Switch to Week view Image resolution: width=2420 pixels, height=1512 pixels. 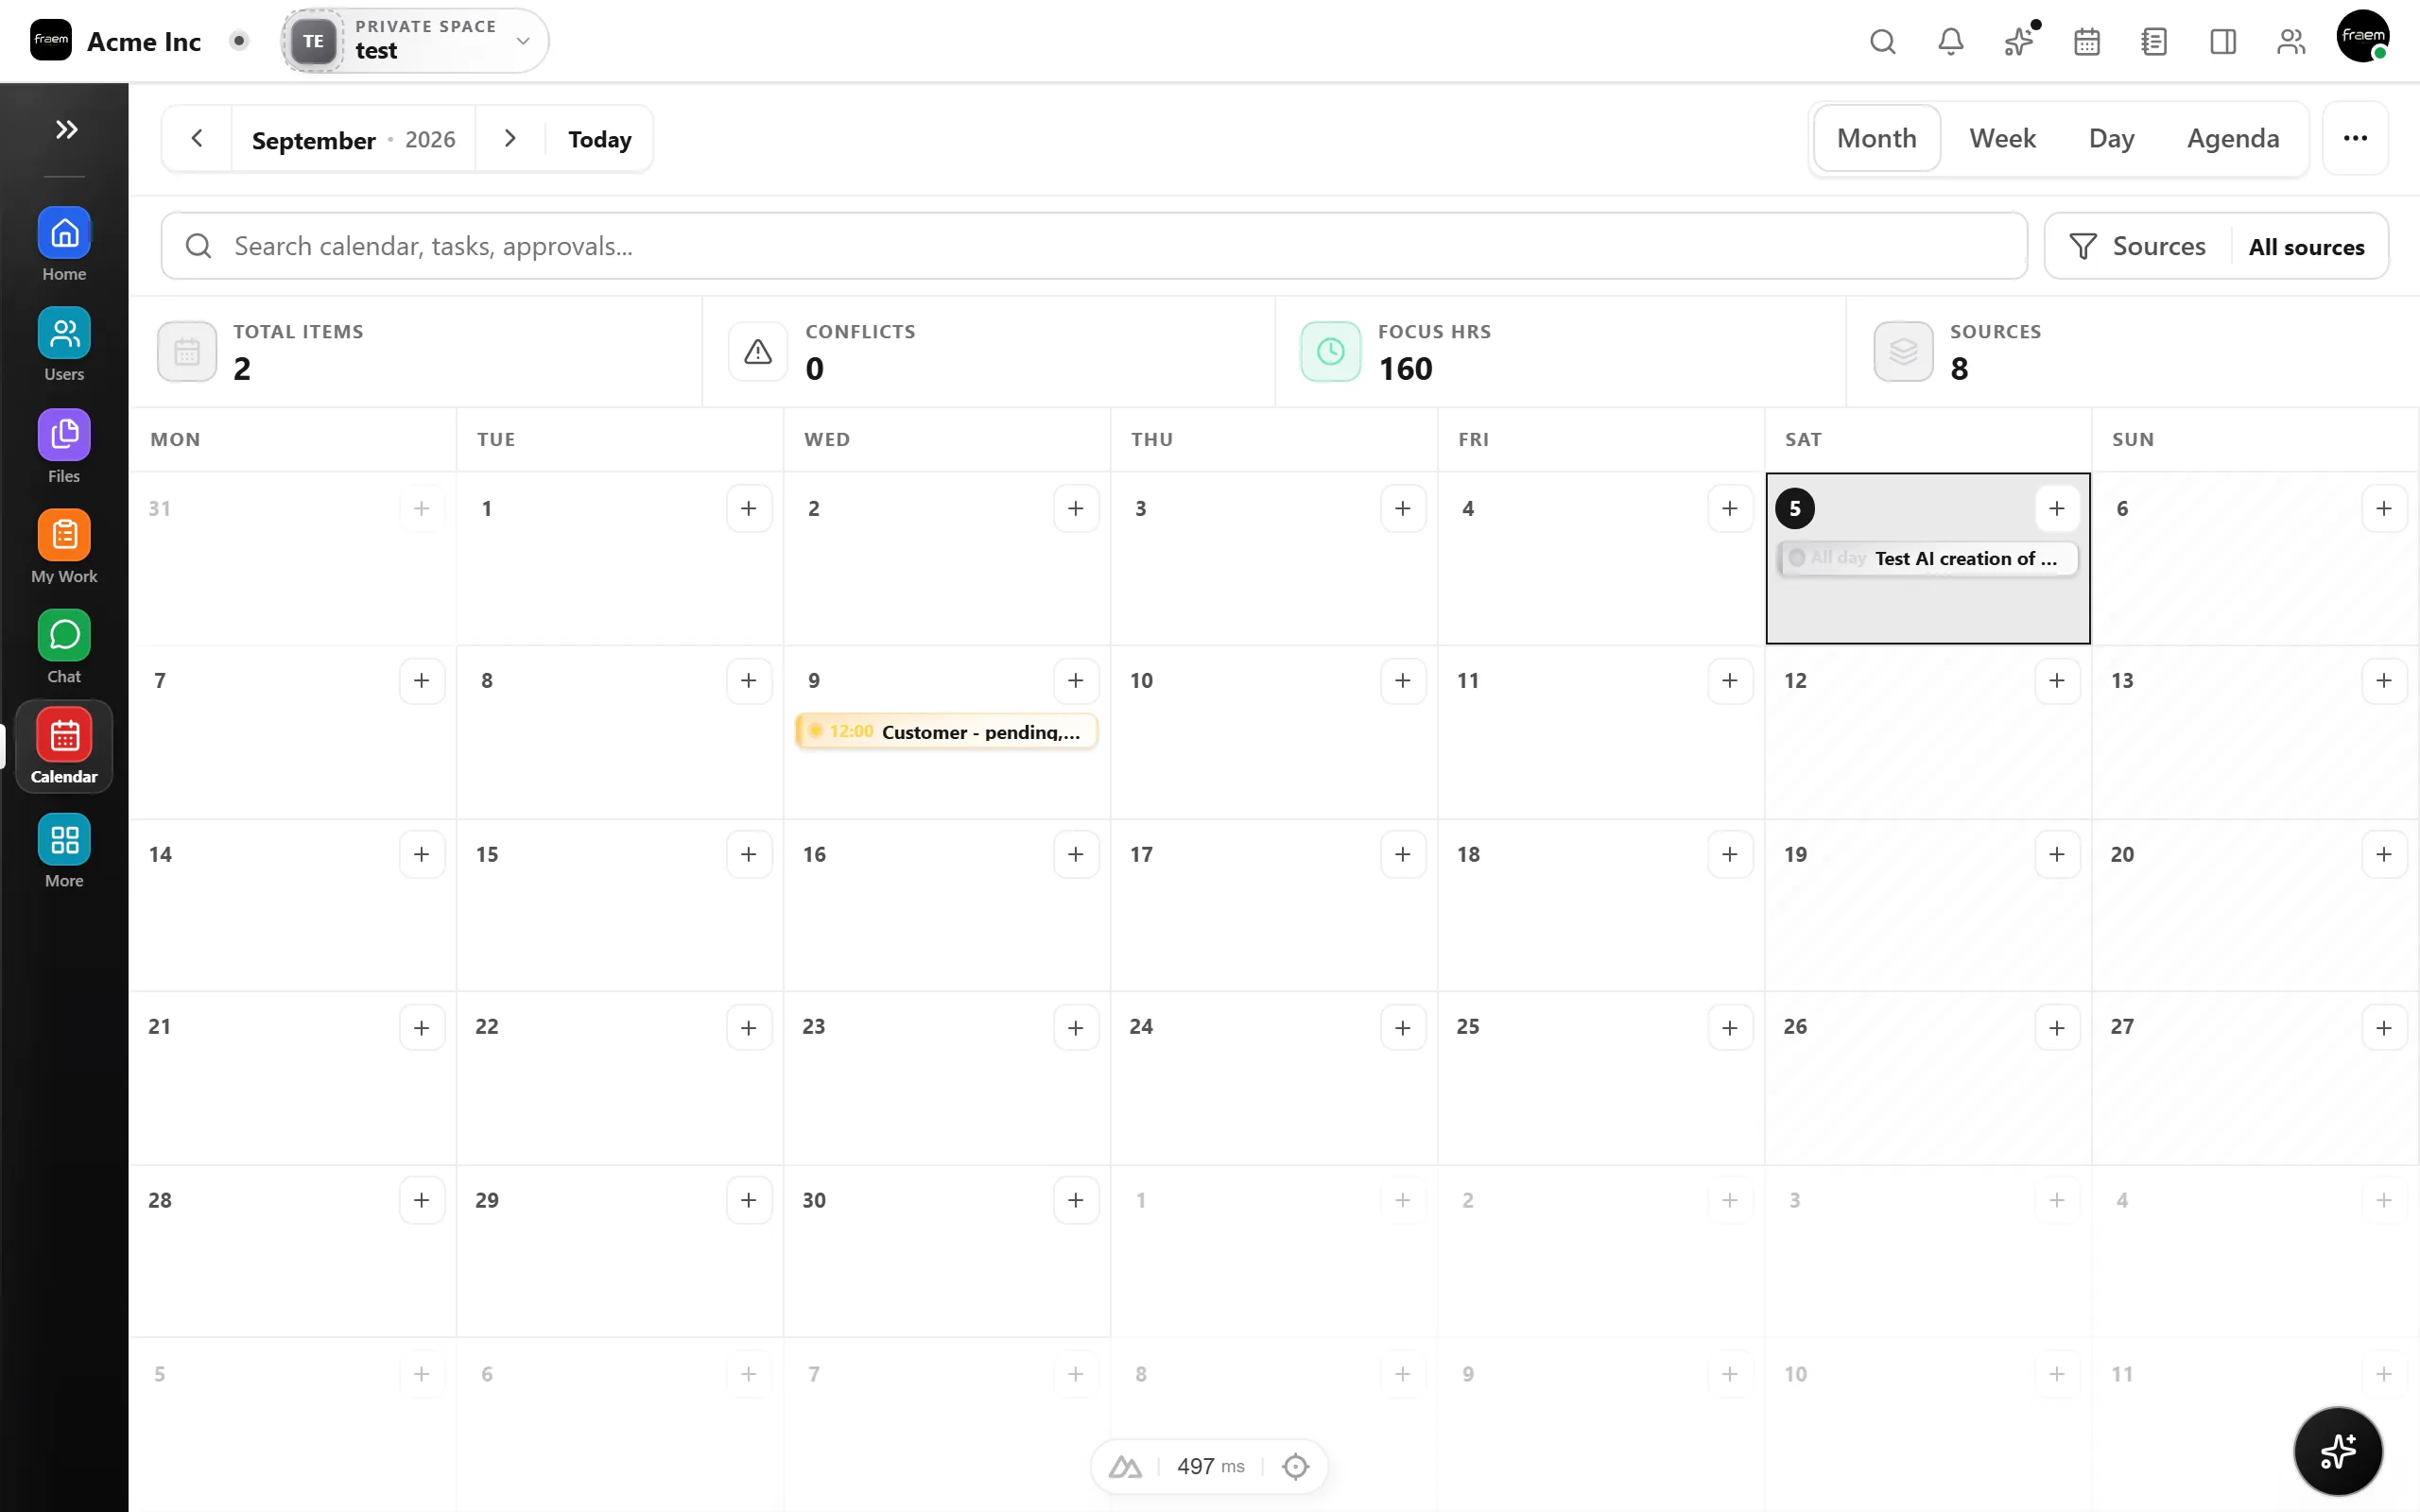2002,138
